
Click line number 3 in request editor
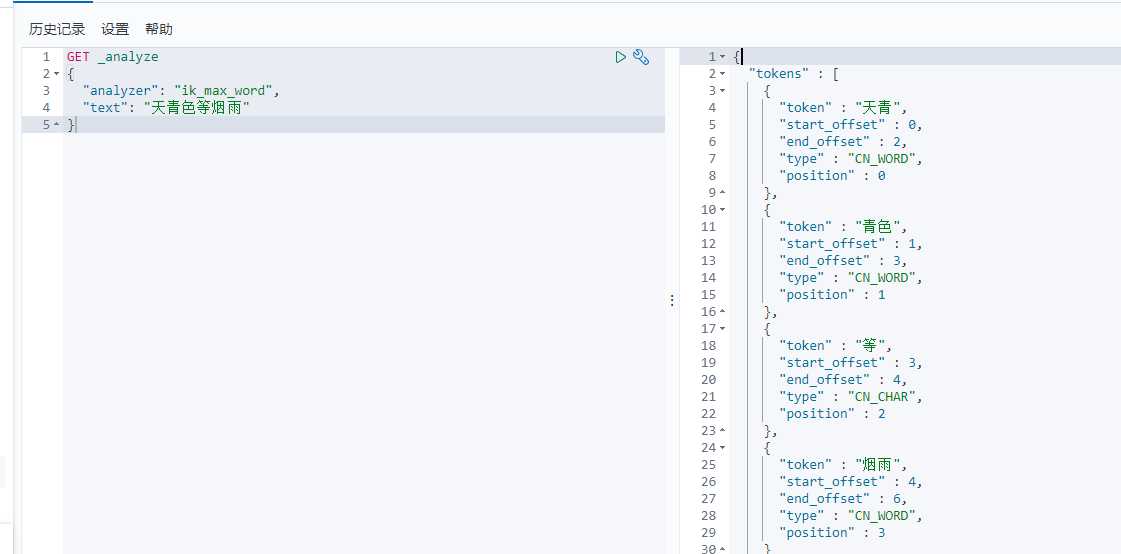pyautogui.click(x=46, y=91)
